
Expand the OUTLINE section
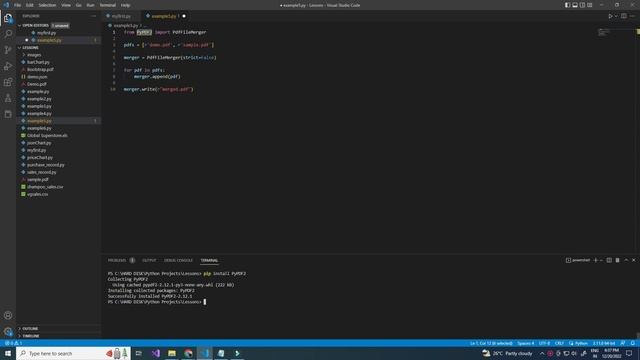(30, 329)
